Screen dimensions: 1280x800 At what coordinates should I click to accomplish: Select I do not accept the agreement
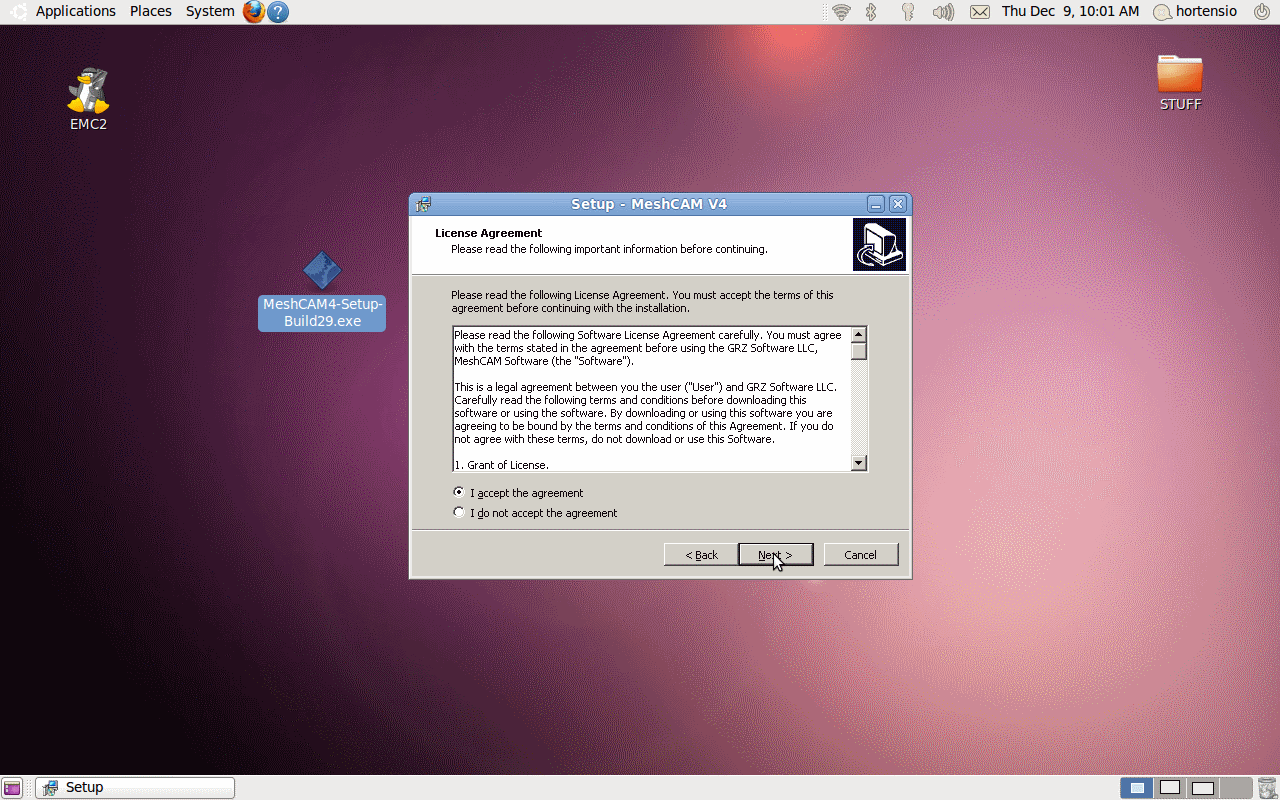(459, 512)
